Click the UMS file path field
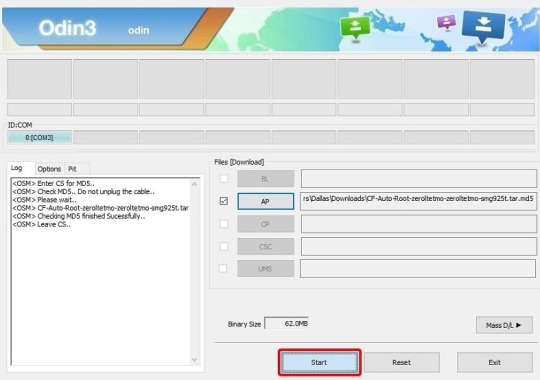This screenshot has height=380, width=540. click(418, 268)
